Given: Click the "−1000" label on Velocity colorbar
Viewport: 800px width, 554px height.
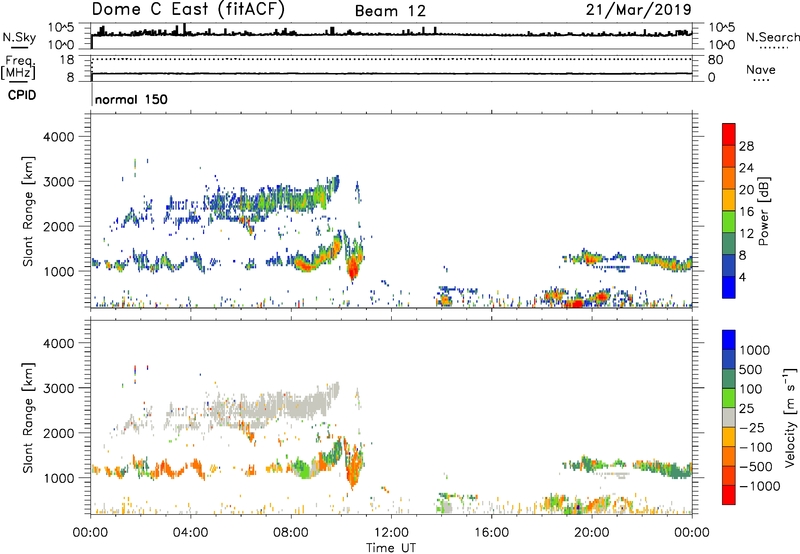Looking at the screenshot, I should click(x=760, y=486).
